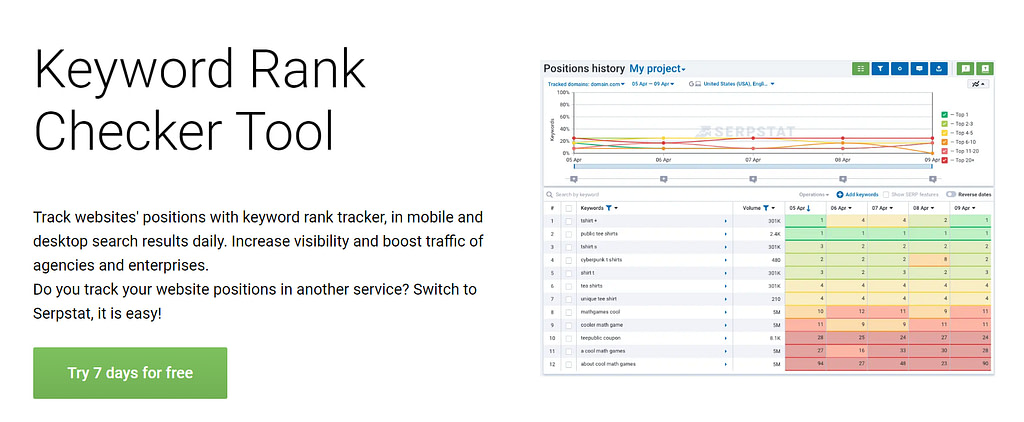The height and width of the screenshot is (422, 1024).
Task: Click the 'a cool math games' keyword
Action: point(603,351)
